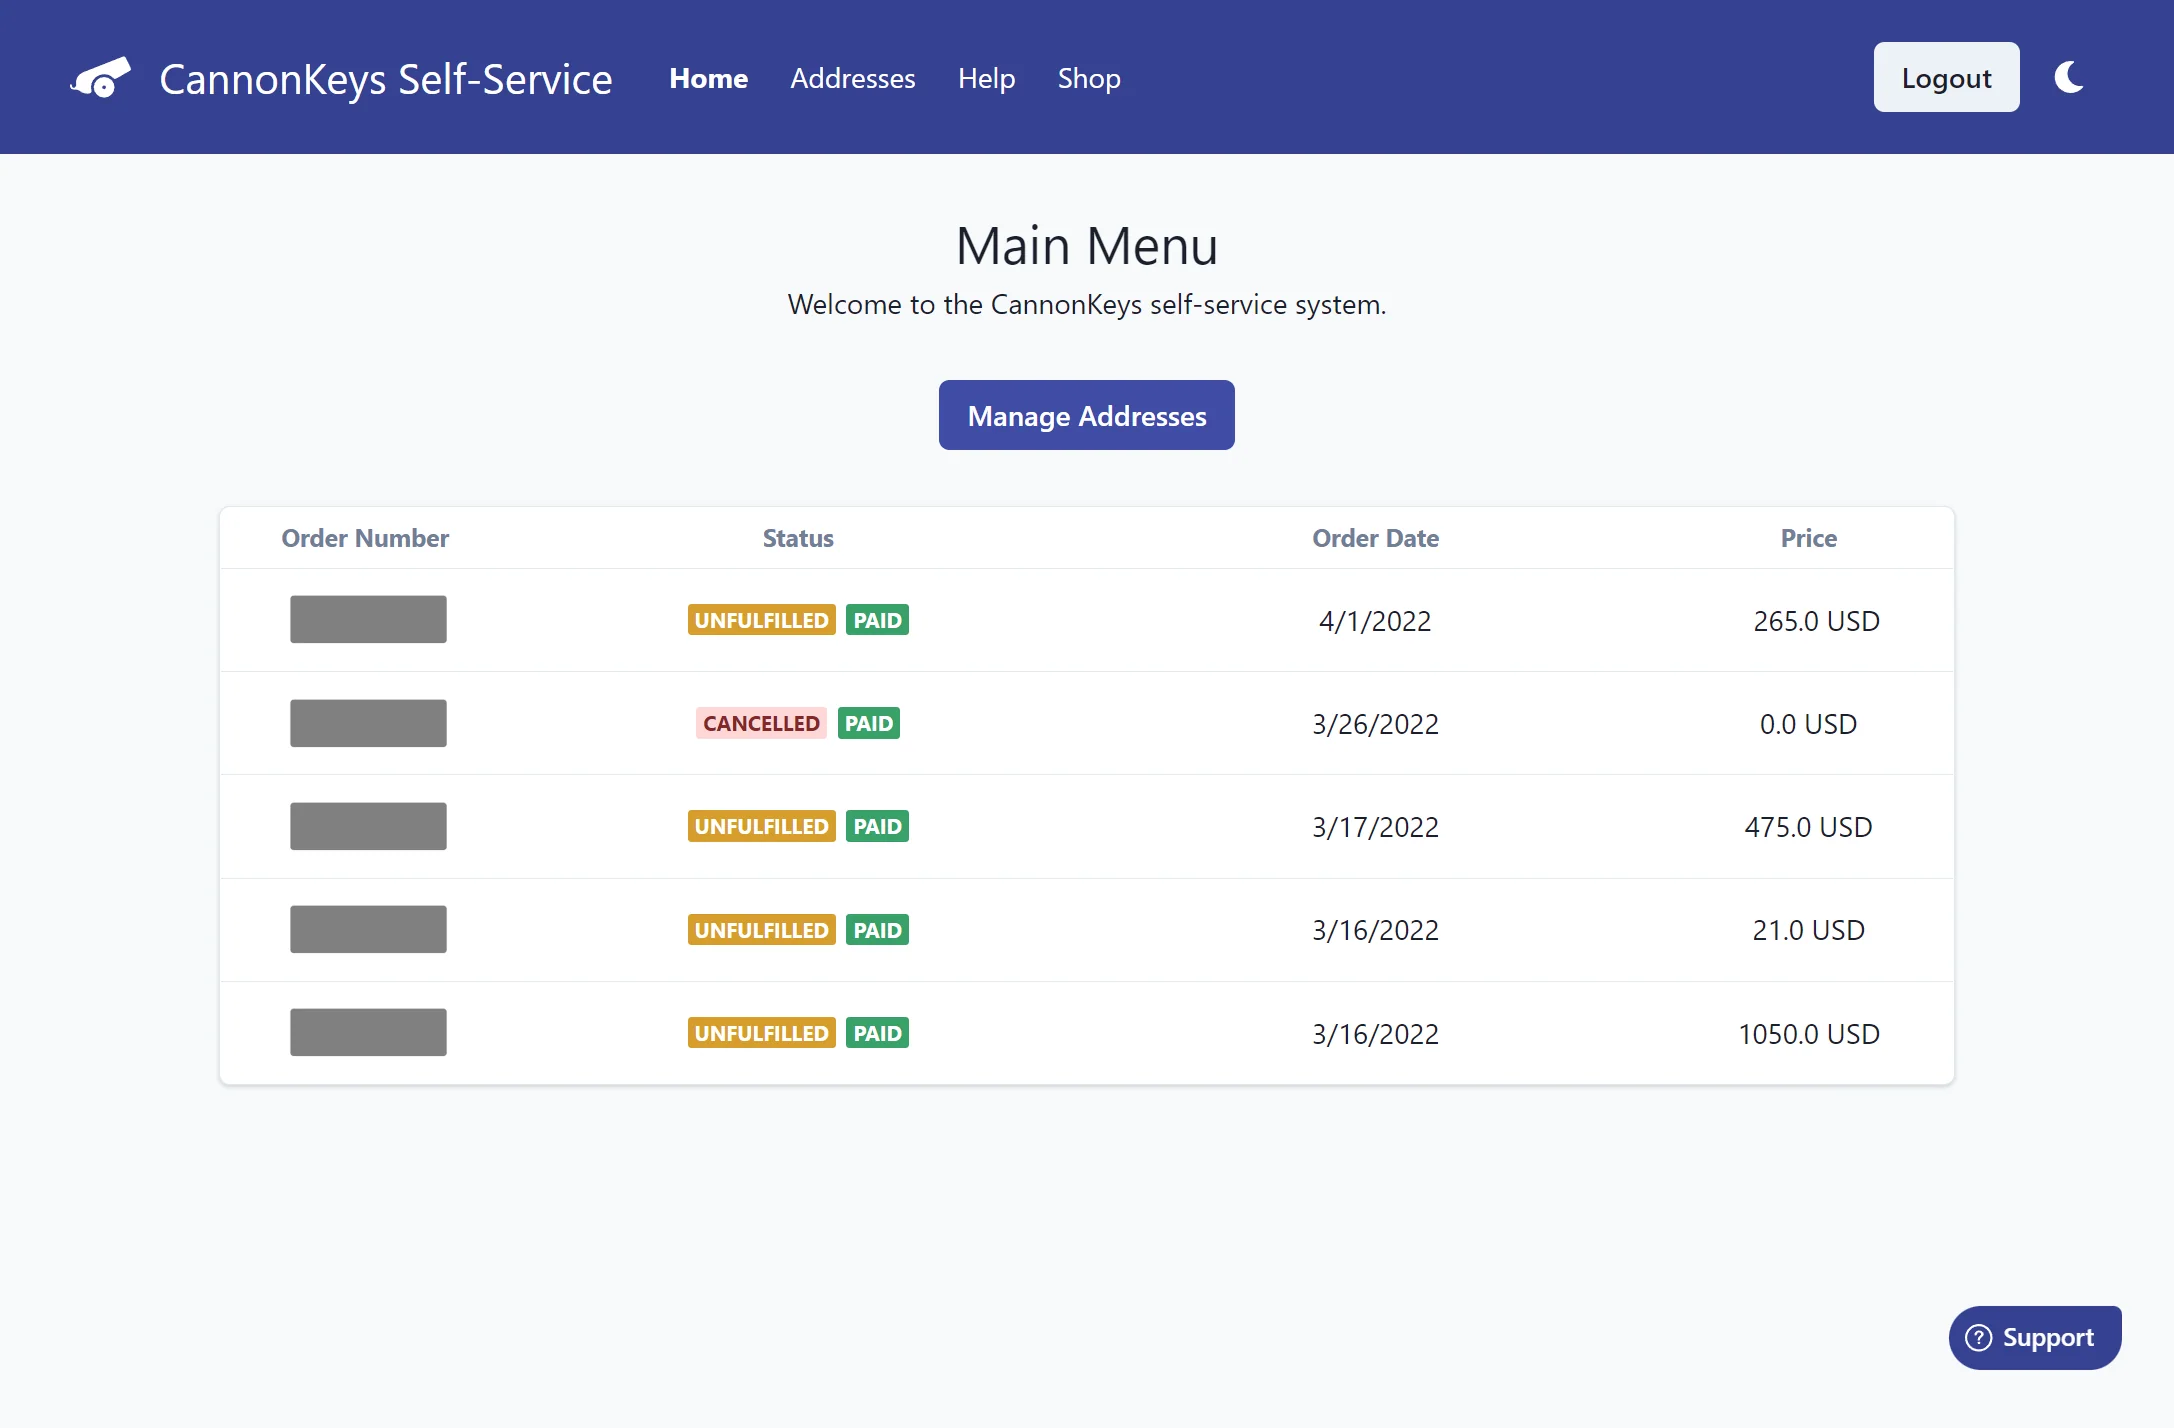Open the order number priced 1050.0 USD
2174x1428 pixels.
(368, 1032)
